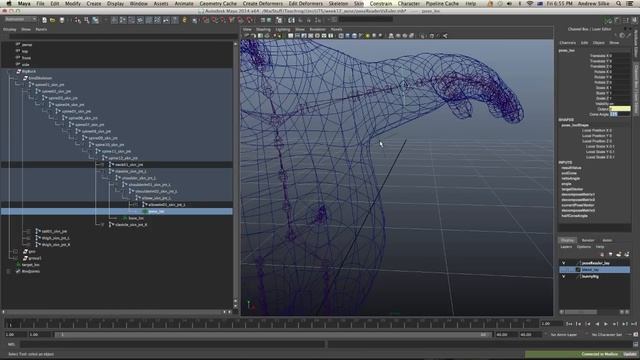
Task: Click the animation range slider bar
Action: (273, 334)
